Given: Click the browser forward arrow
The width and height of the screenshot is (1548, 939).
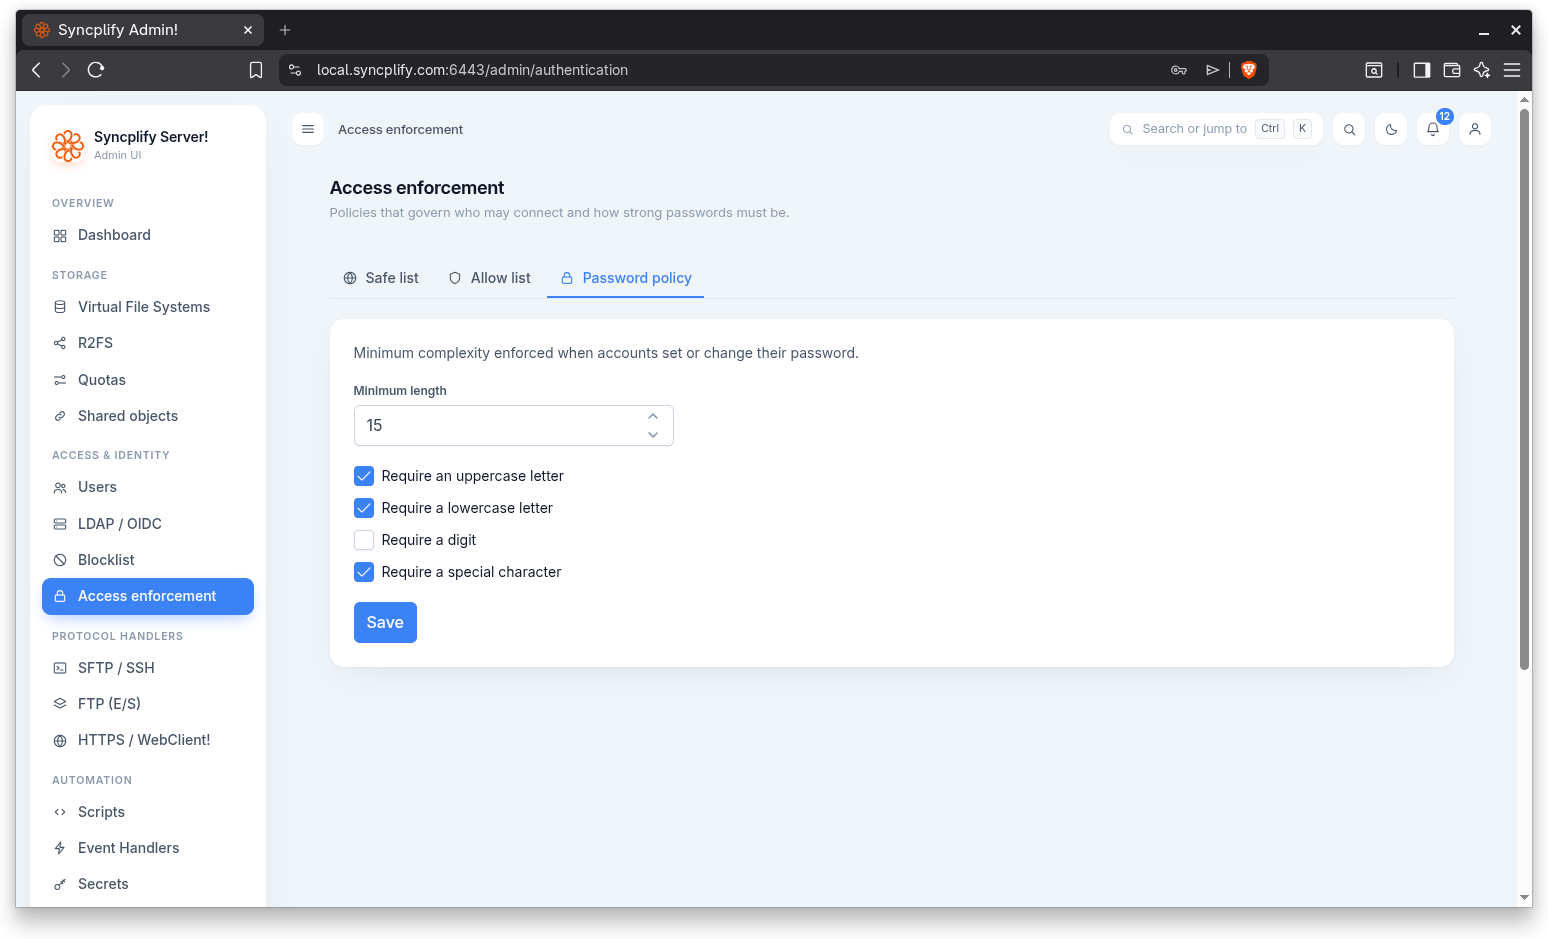Looking at the screenshot, I should [66, 70].
